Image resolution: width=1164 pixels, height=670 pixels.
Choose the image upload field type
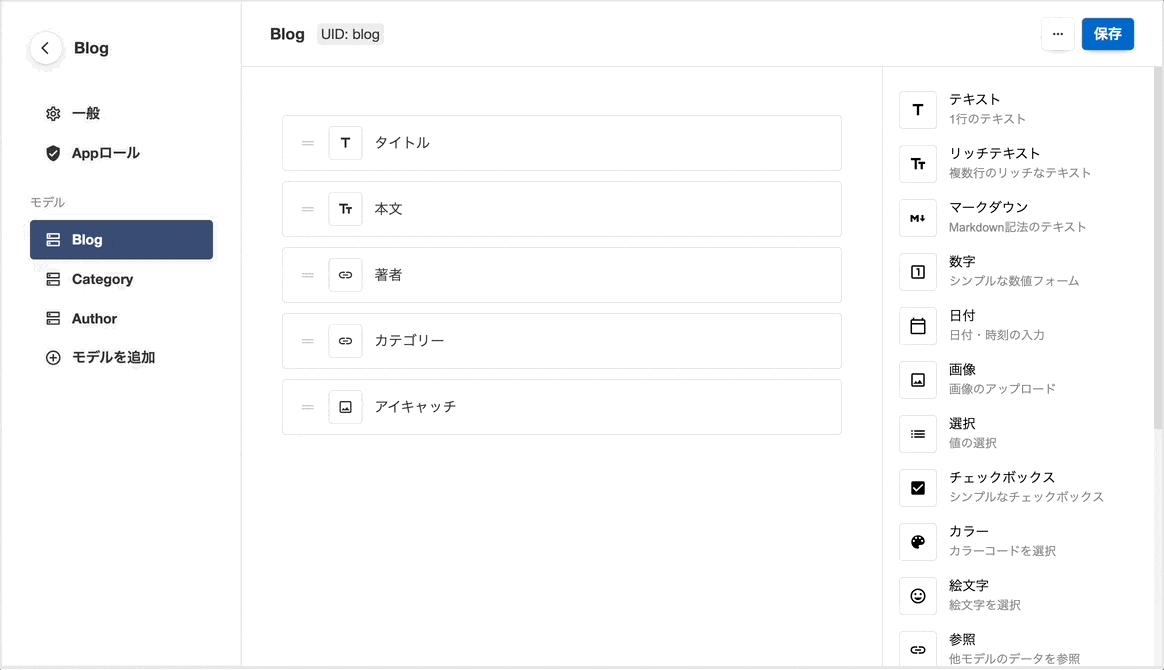pyautogui.click(x=918, y=380)
